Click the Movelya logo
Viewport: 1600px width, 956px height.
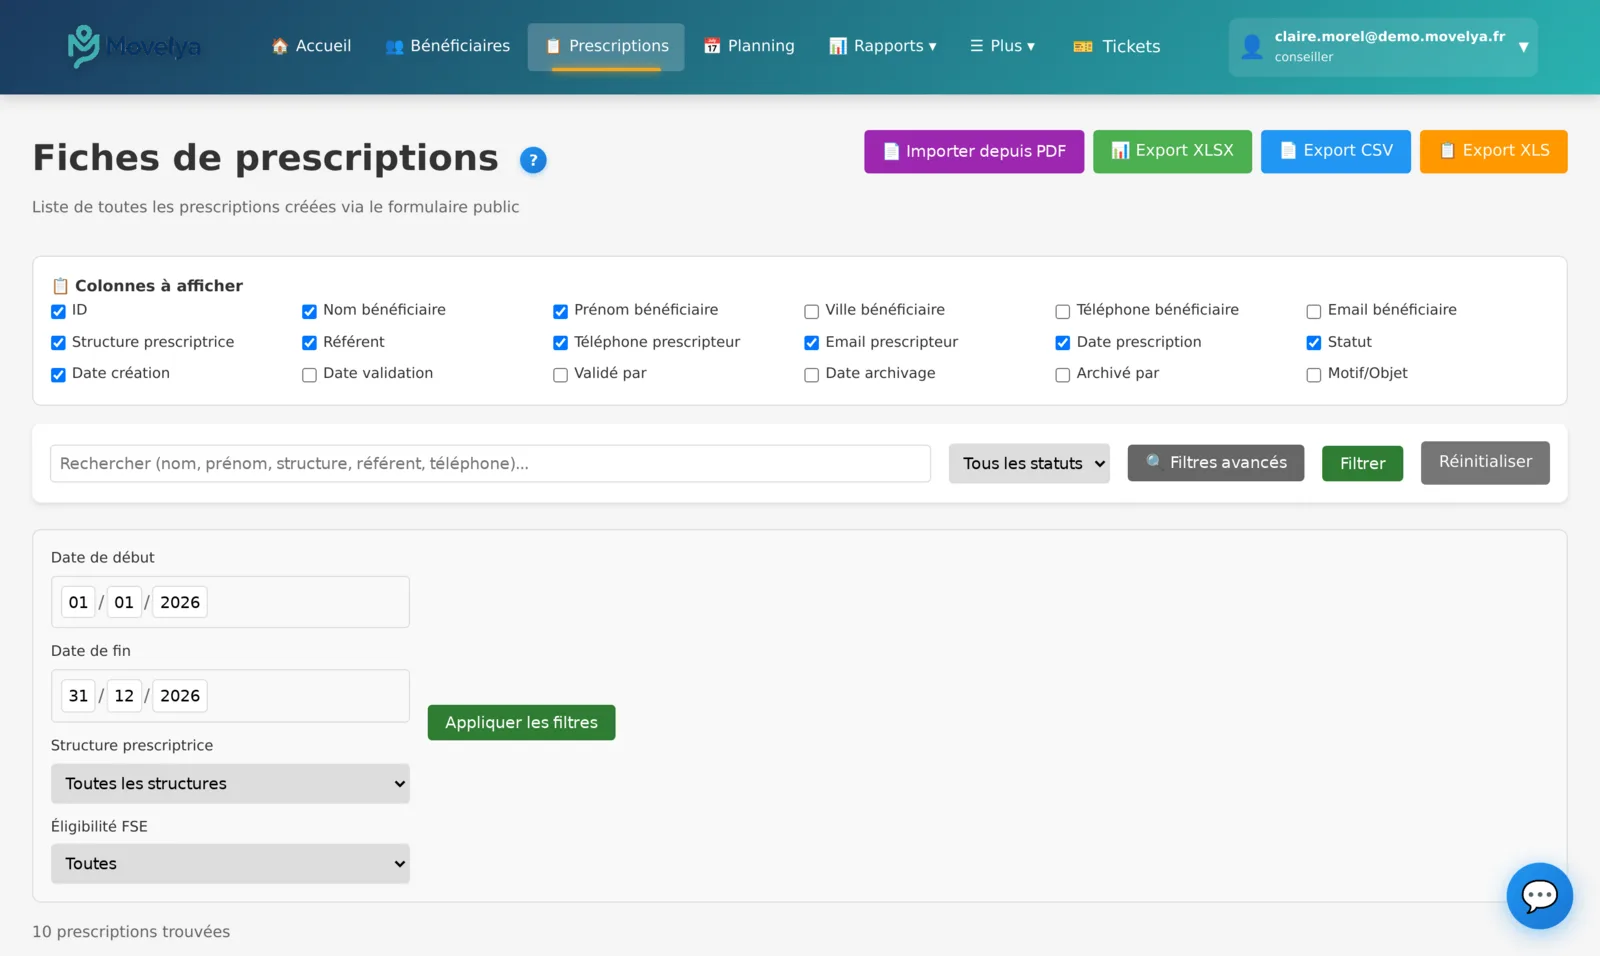[134, 46]
